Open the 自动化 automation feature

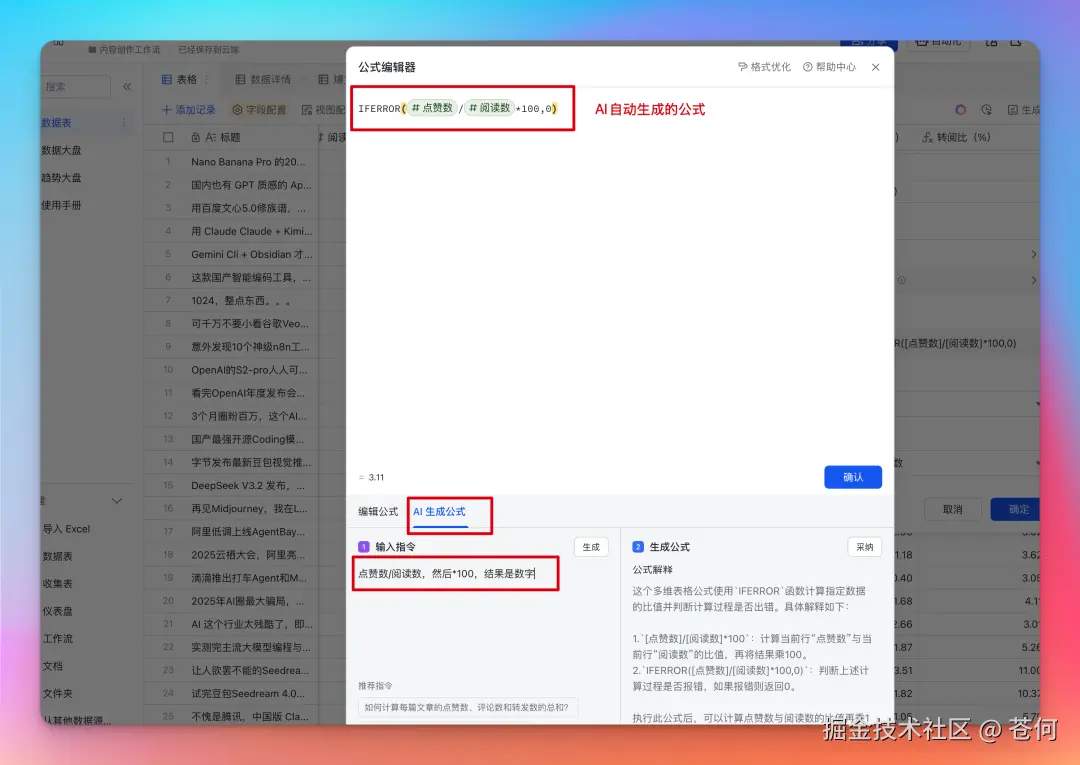click(940, 43)
